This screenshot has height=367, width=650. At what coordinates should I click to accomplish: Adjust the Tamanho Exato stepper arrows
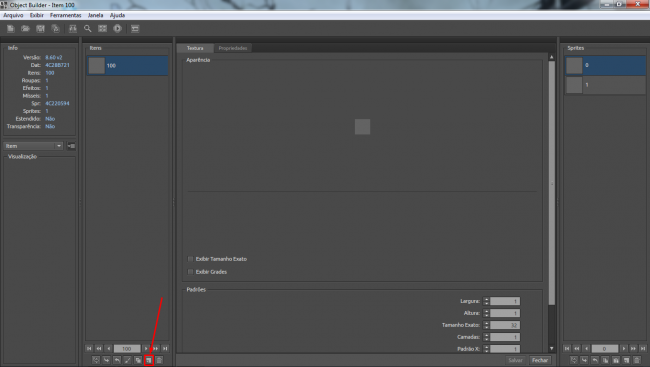[x=486, y=325]
